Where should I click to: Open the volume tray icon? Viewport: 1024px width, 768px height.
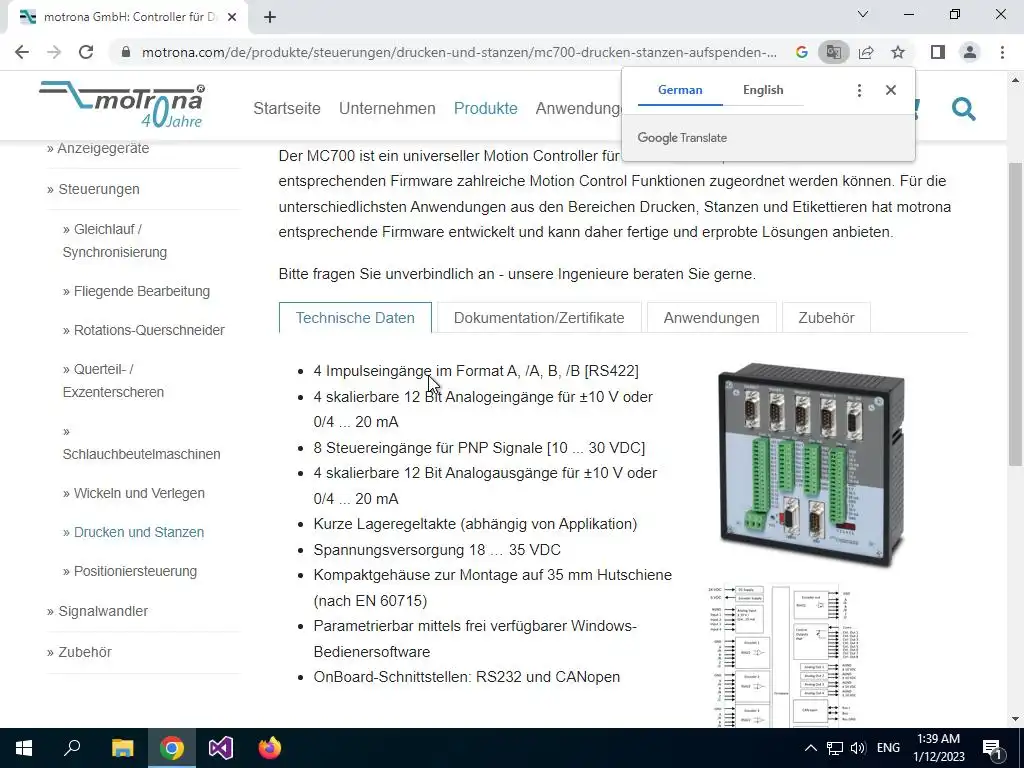[x=858, y=748]
